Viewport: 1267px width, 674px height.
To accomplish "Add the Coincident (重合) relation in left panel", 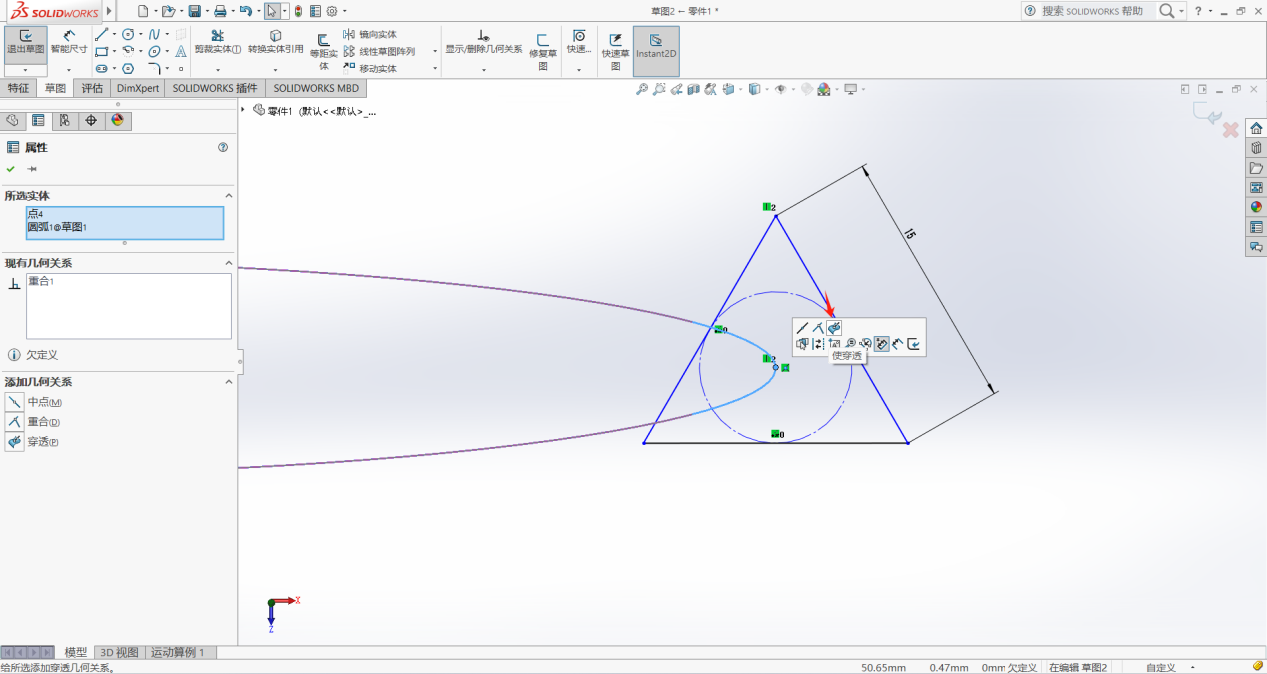I will pos(15,422).
